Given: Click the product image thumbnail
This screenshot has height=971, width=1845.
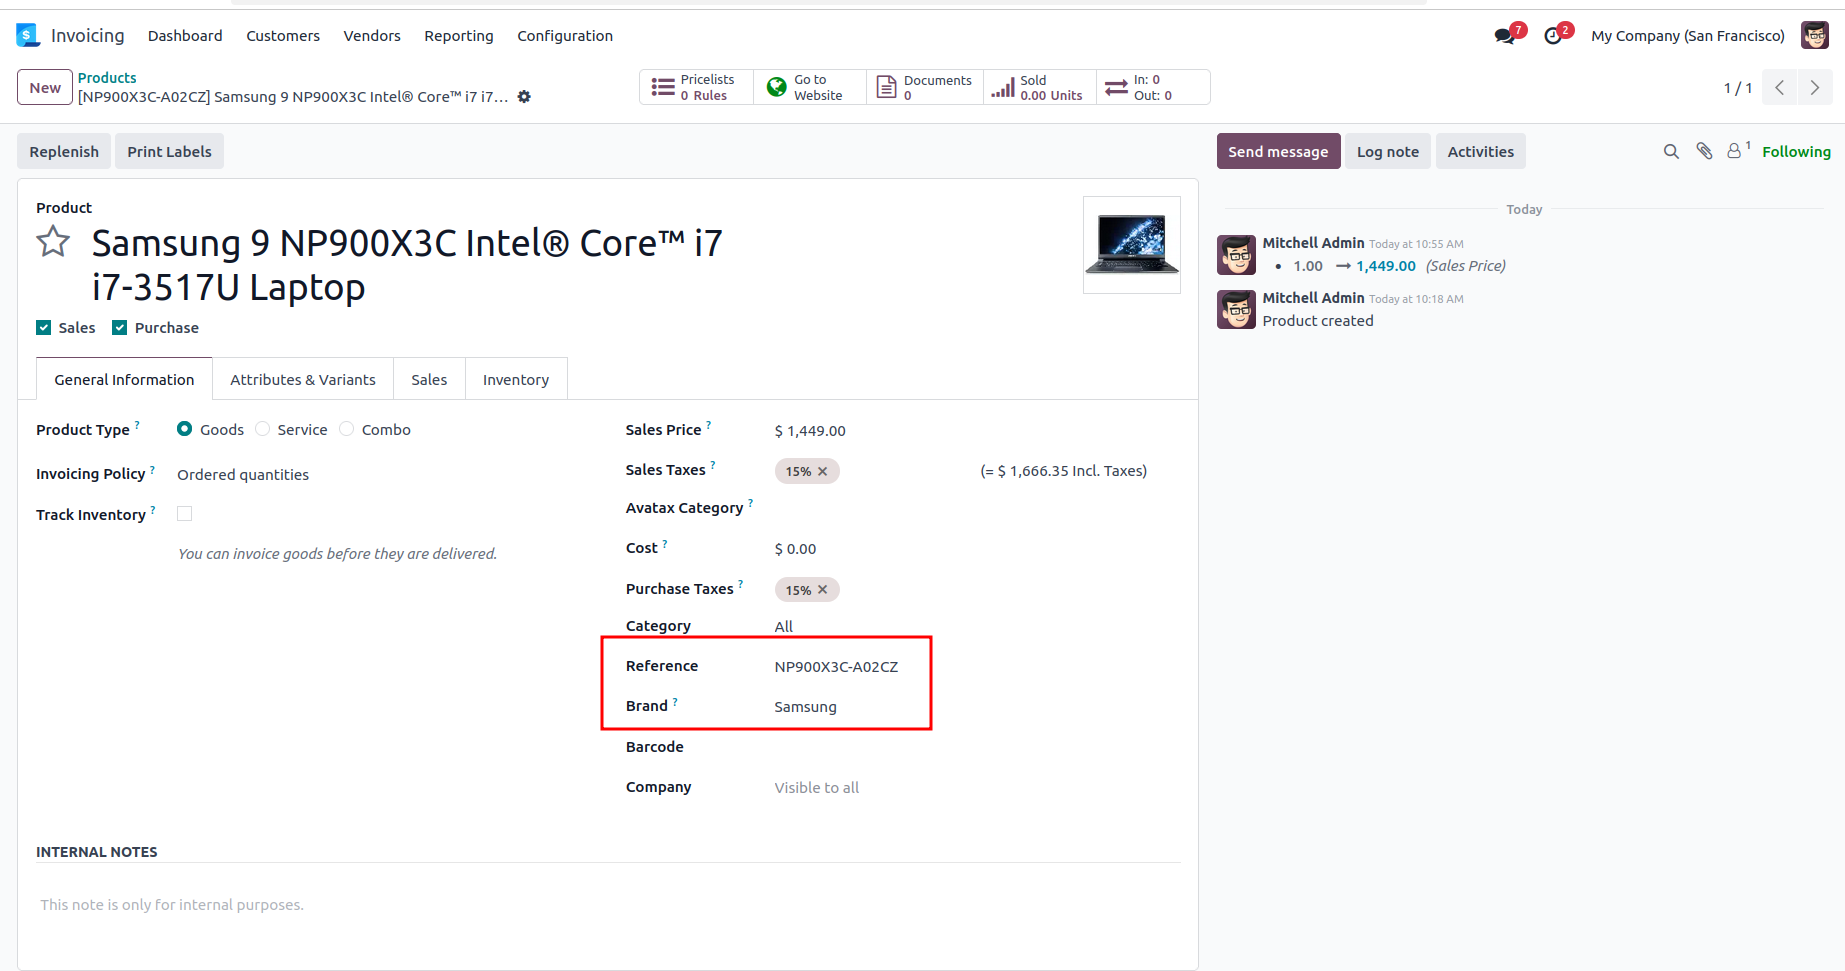Looking at the screenshot, I should [1132, 245].
